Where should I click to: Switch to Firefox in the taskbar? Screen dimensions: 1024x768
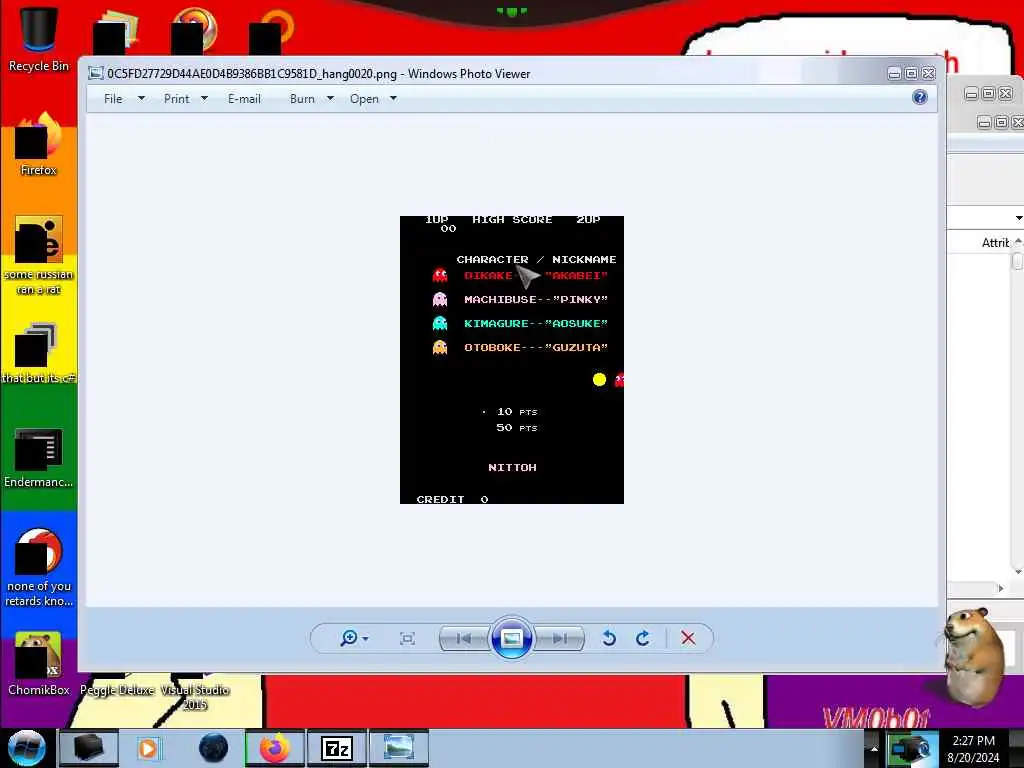tap(274, 748)
